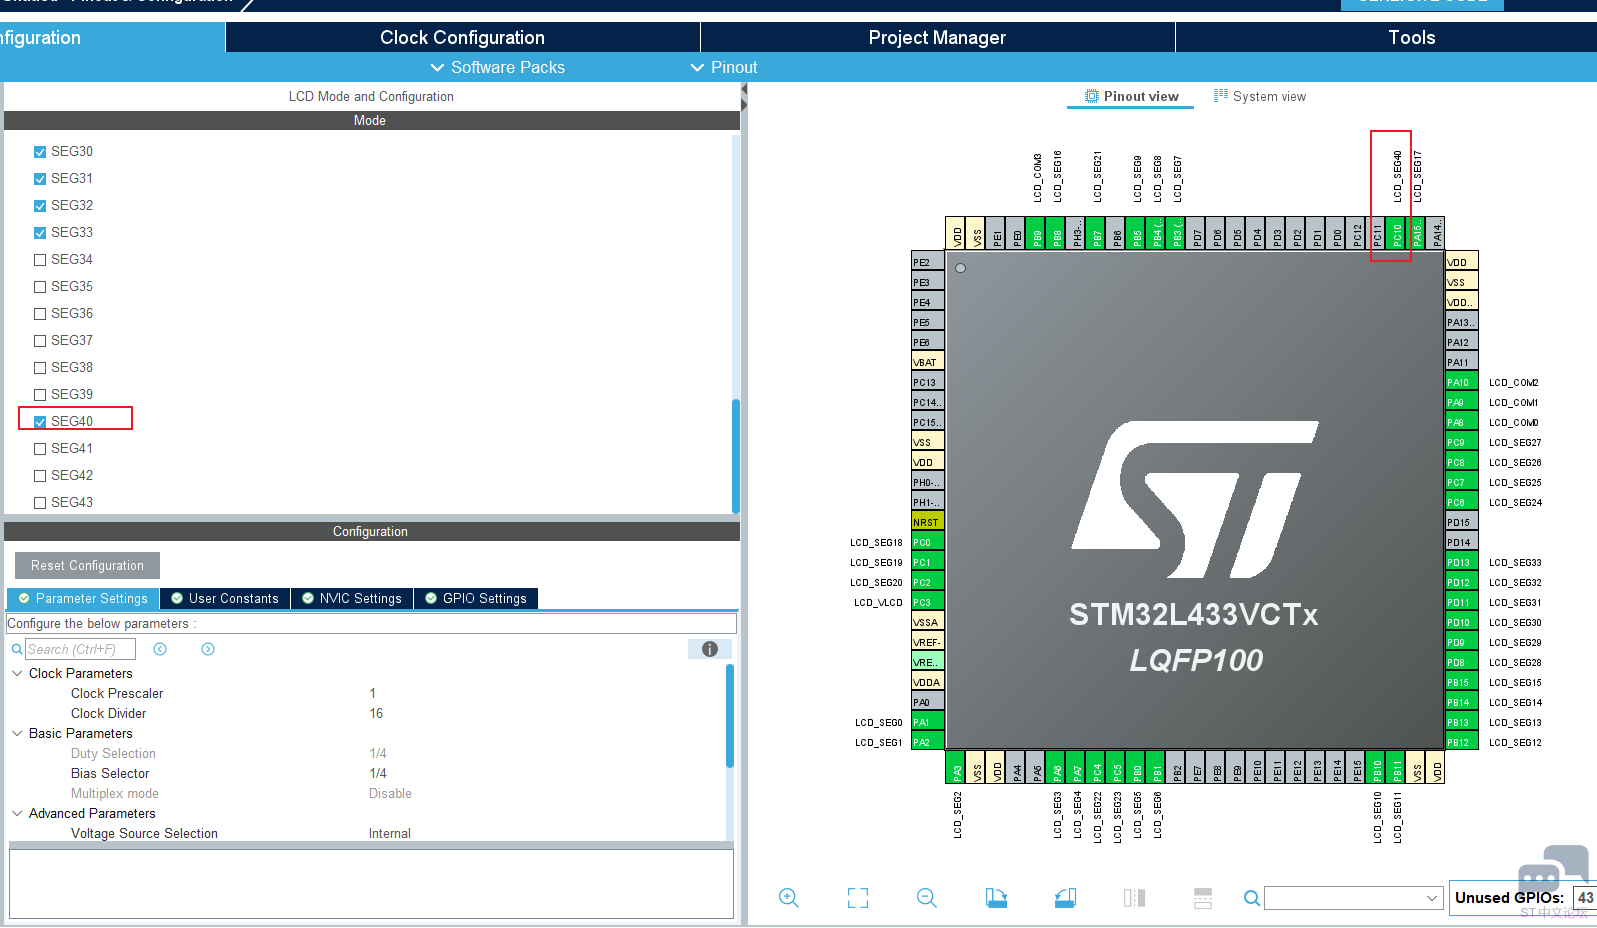Image resolution: width=1597 pixels, height=928 pixels.
Task: Zoom in on the pinout view
Action: point(789,898)
